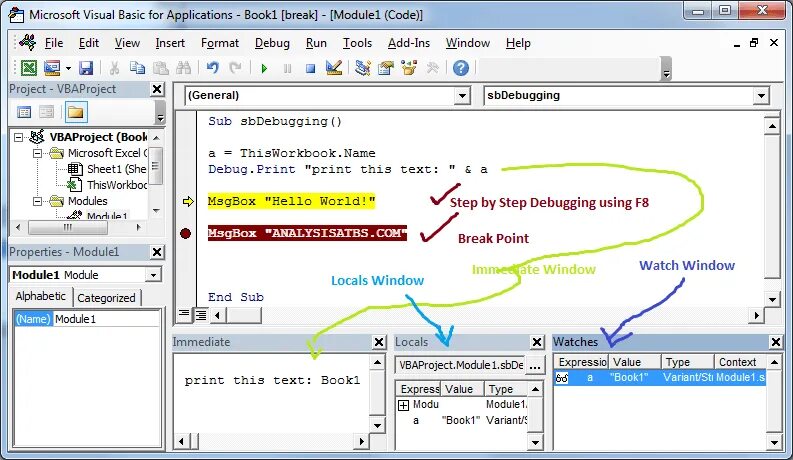Viewport: 793px width, 460px height.
Task: Click View Object icon in Project panel
Action: point(47,112)
